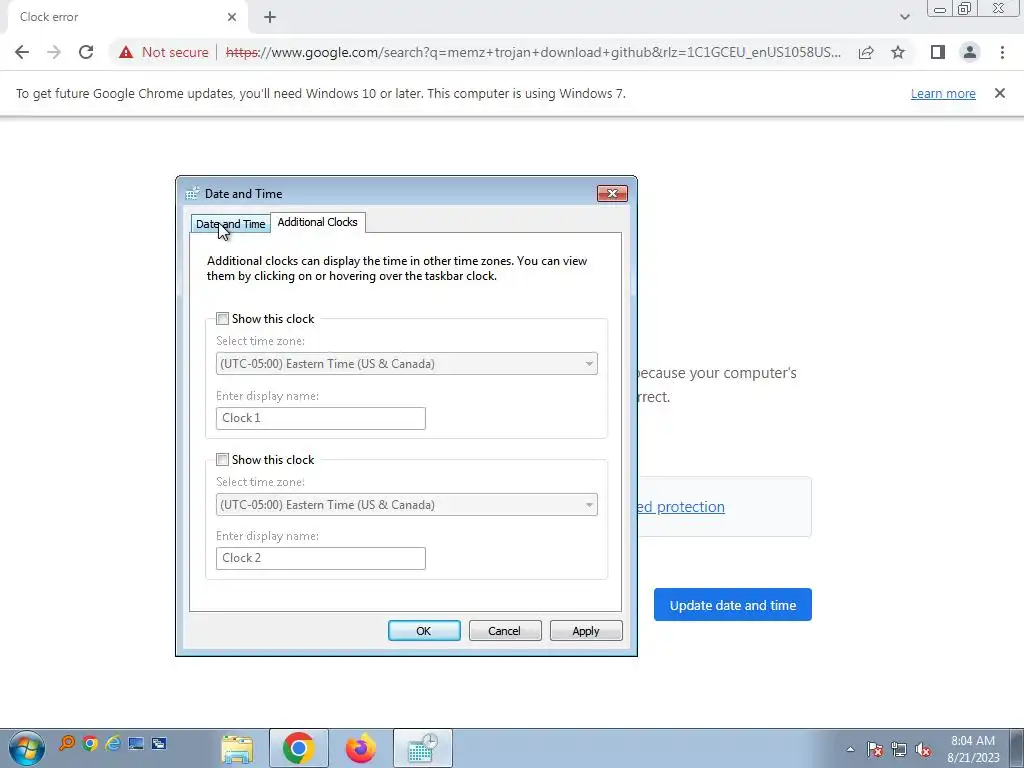Click Apply in the Date and Time dialog
The width and height of the screenshot is (1024, 768).
586,631
